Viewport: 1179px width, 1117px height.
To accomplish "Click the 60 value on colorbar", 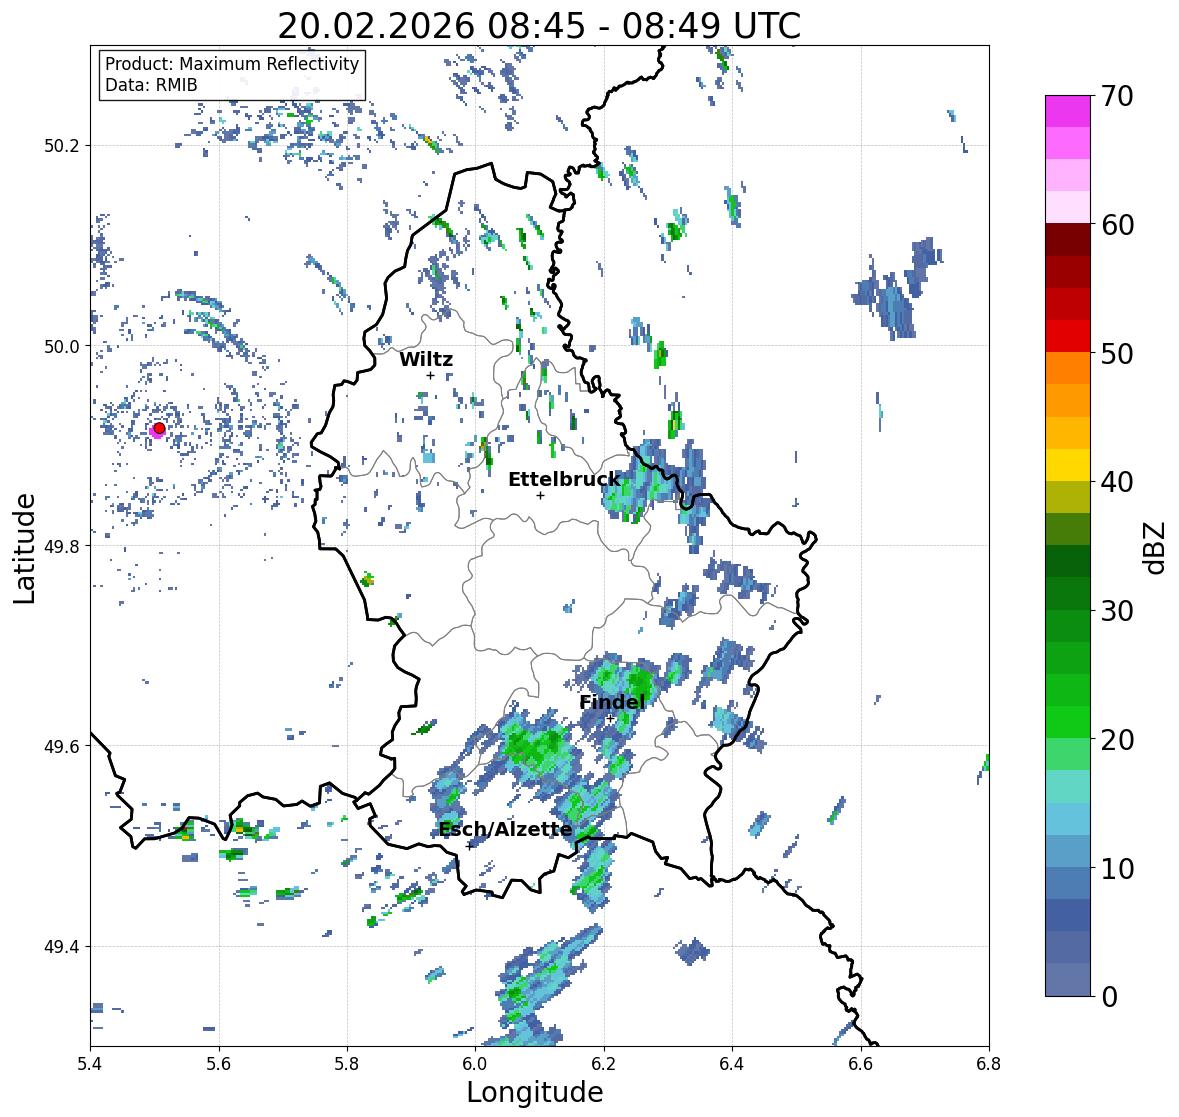I will click(x=1117, y=225).
